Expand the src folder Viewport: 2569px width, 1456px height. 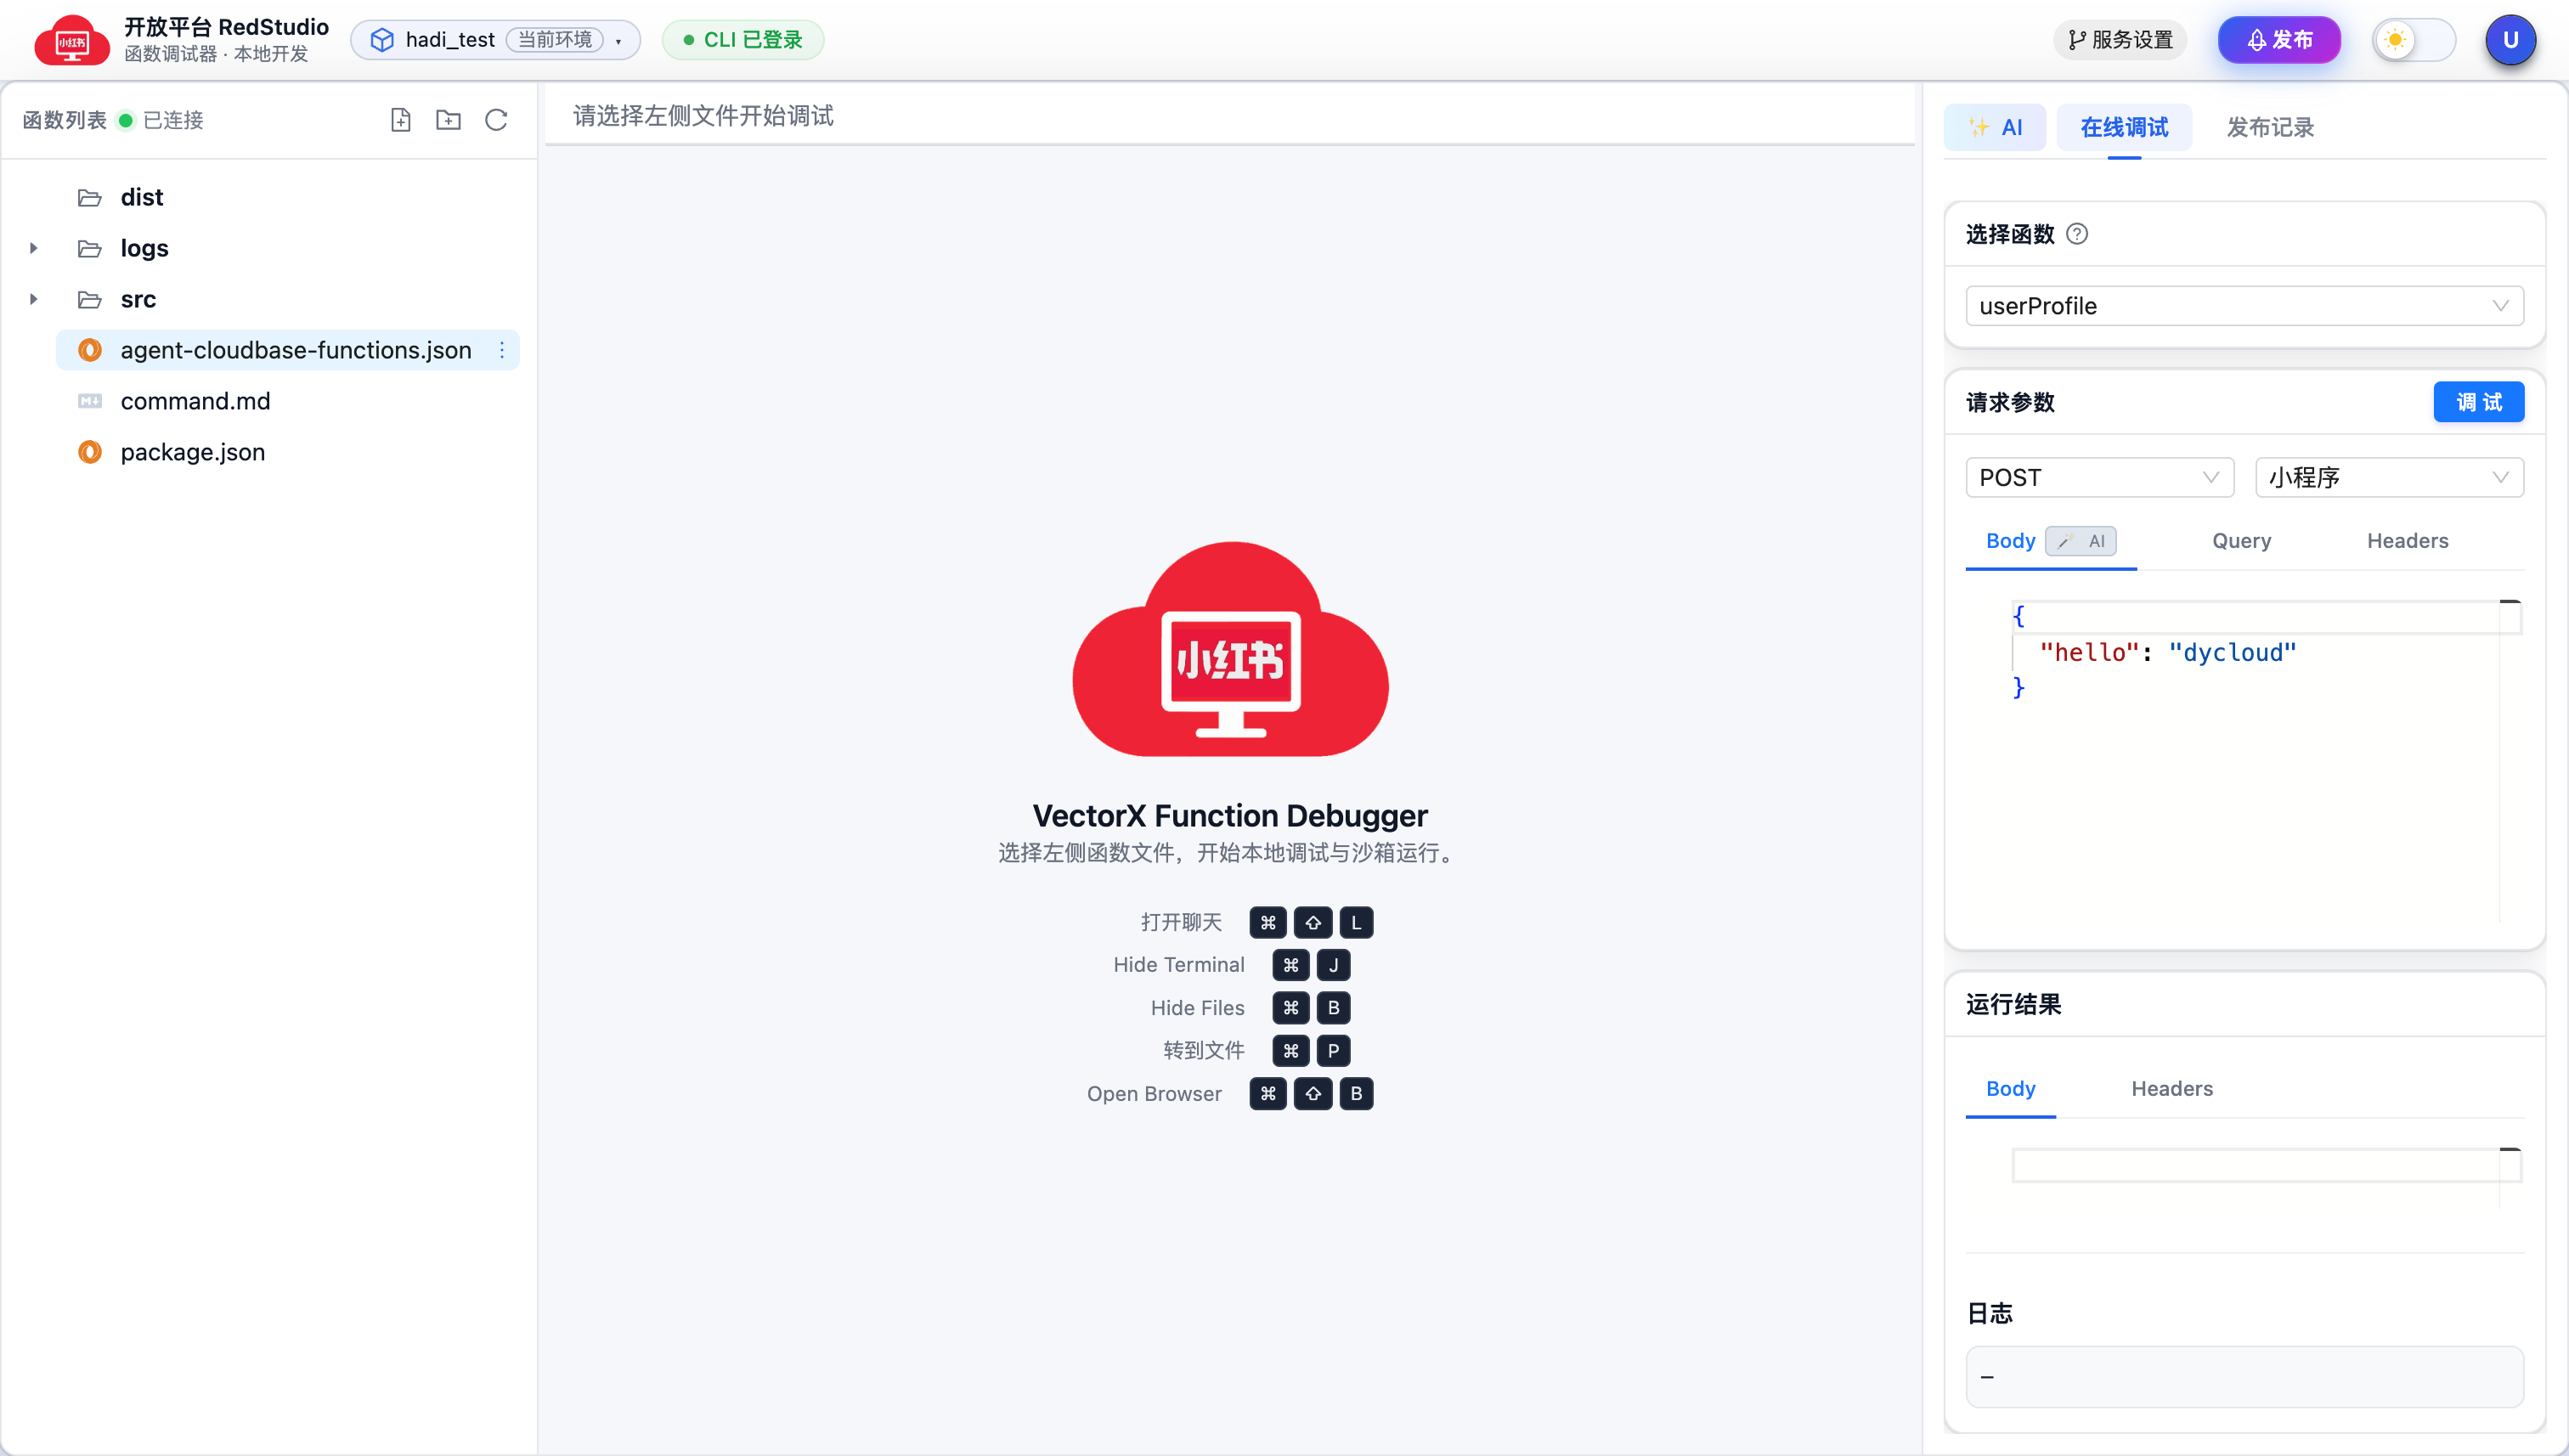pyautogui.click(x=34, y=299)
